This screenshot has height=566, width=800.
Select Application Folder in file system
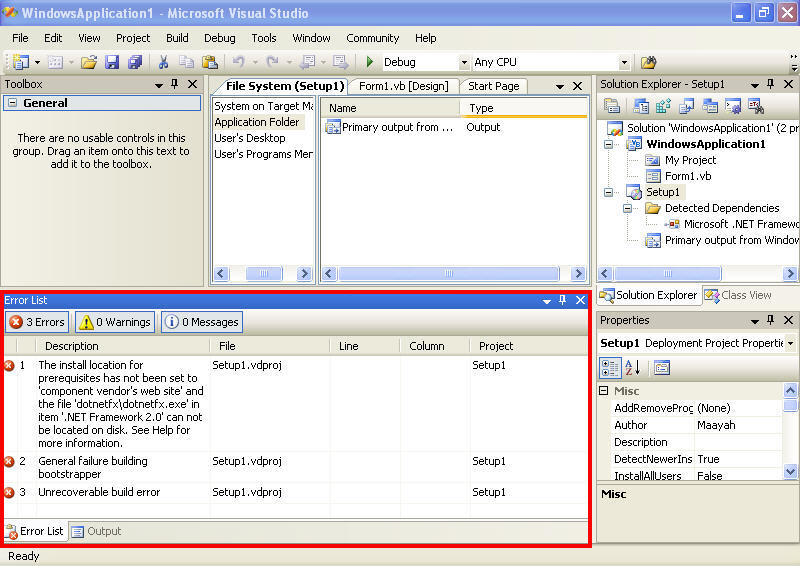coord(257,122)
